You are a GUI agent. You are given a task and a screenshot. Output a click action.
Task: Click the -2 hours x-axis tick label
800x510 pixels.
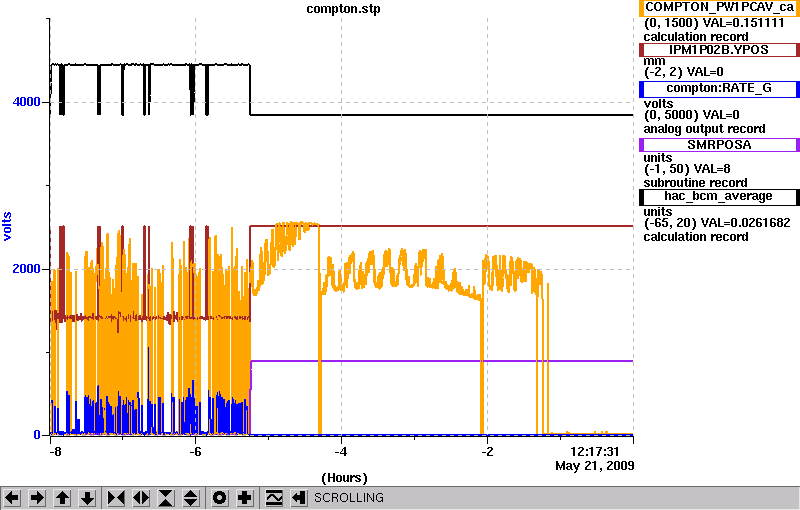[487, 452]
